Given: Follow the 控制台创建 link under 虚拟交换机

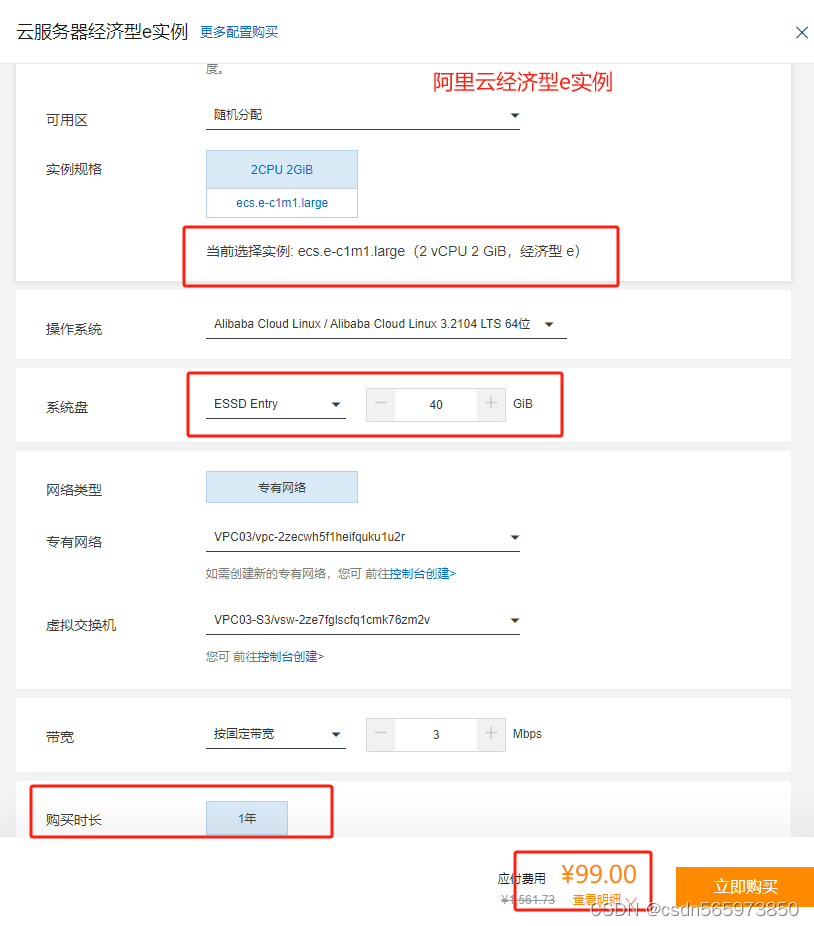Looking at the screenshot, I should [291, 657].
